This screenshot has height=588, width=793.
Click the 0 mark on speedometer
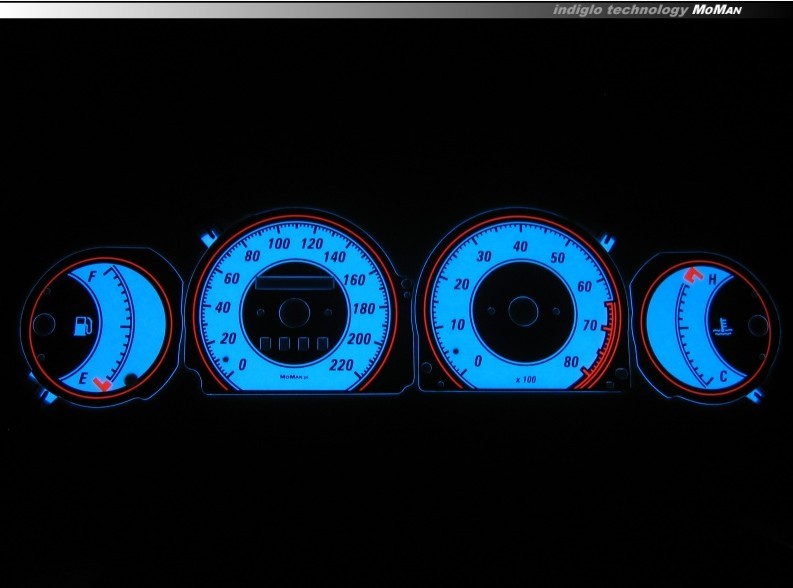tap(242, 366)
